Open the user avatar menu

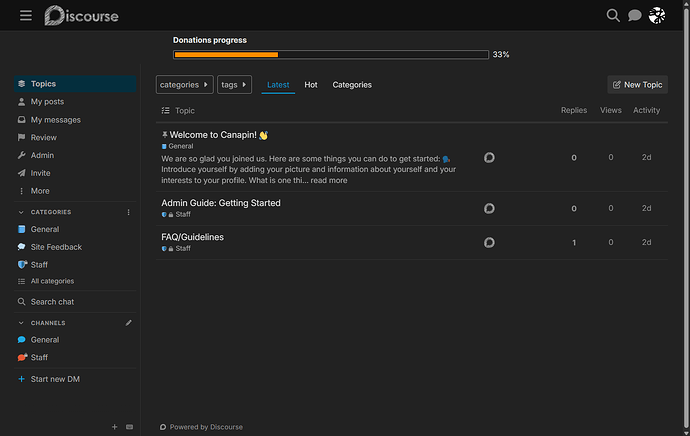(x=657, y=15)
